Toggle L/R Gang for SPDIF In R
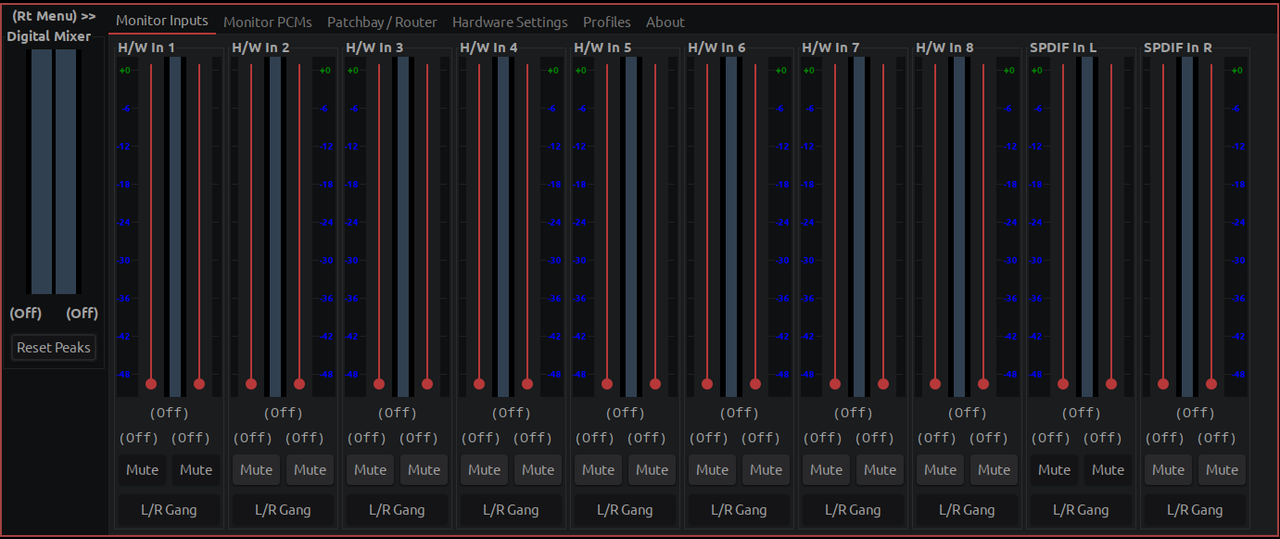Screen dimensions: 1280x539 tap(1195, 510)
